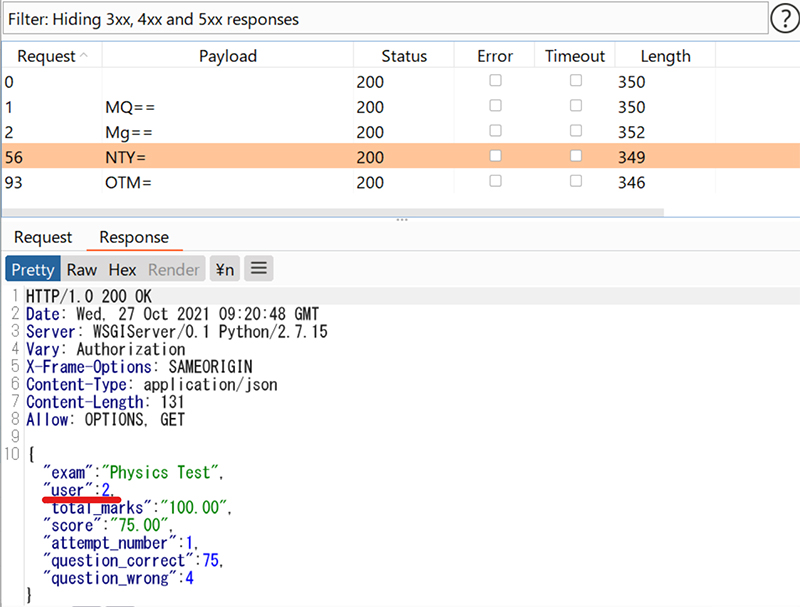Toggle Timeout checkbox for request 1

pyautogui.click(x=576, y=106)
